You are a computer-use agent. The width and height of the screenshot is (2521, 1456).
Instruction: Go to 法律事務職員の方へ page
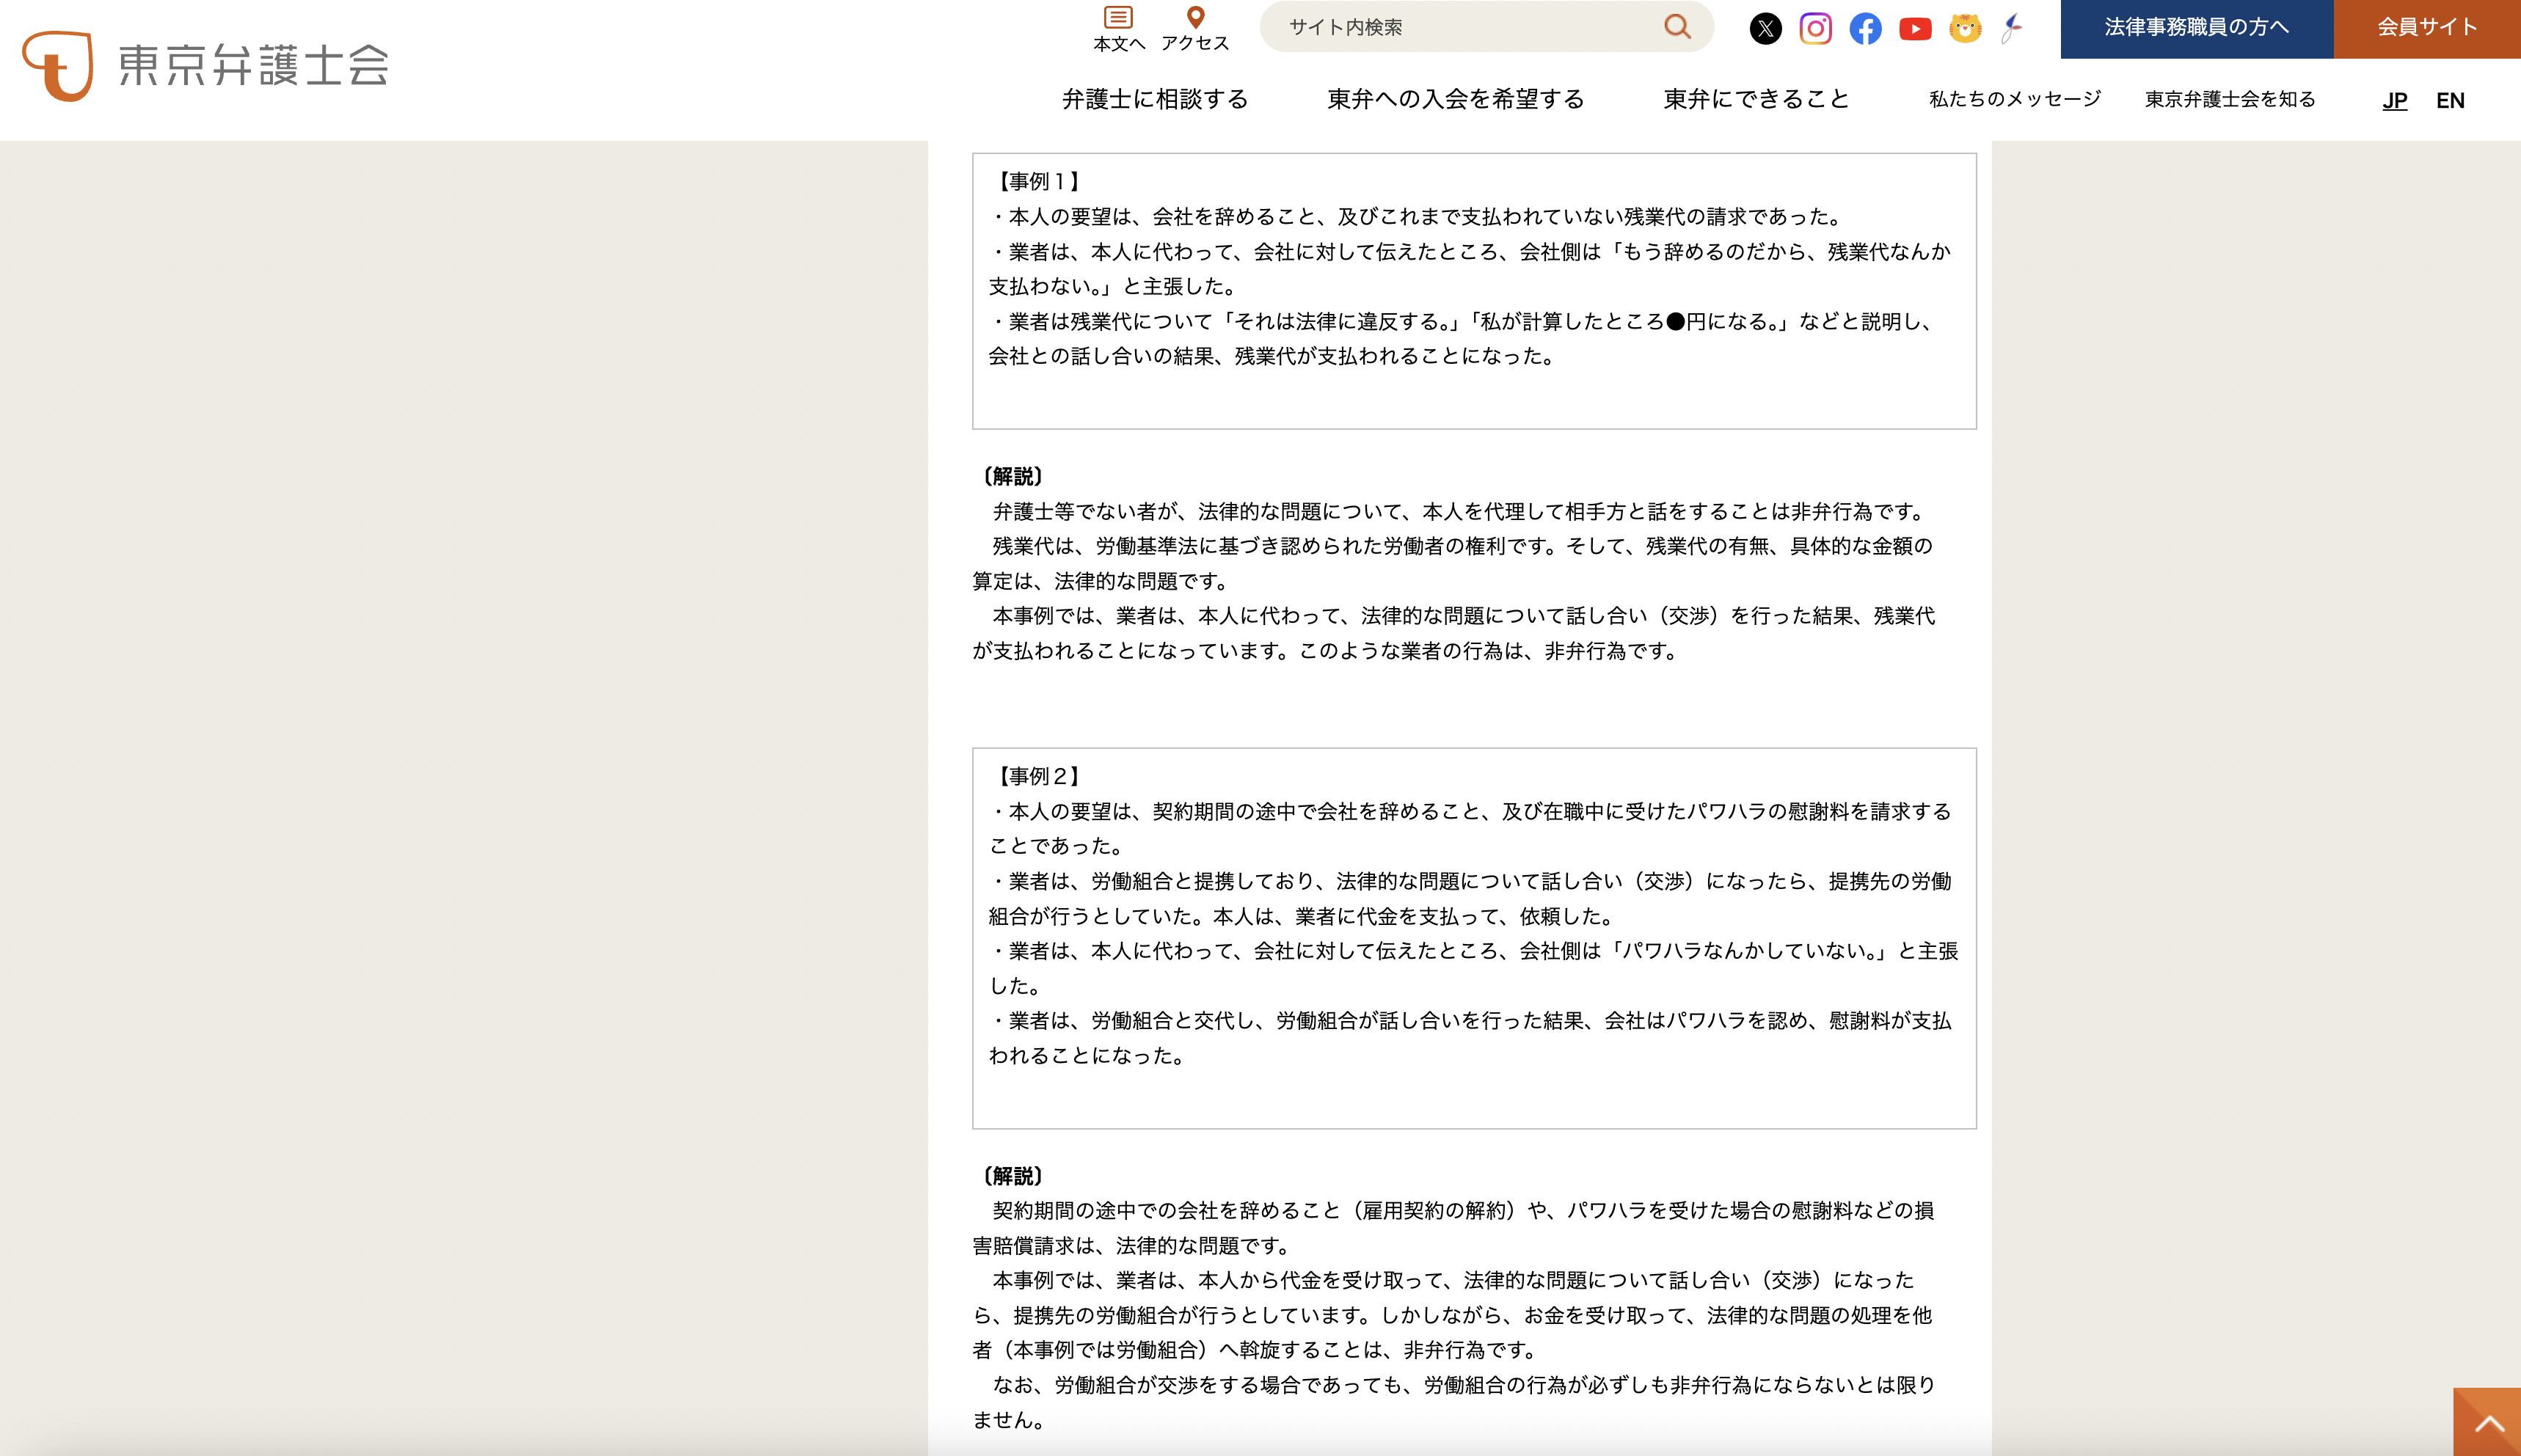[x=2197, y=28]
